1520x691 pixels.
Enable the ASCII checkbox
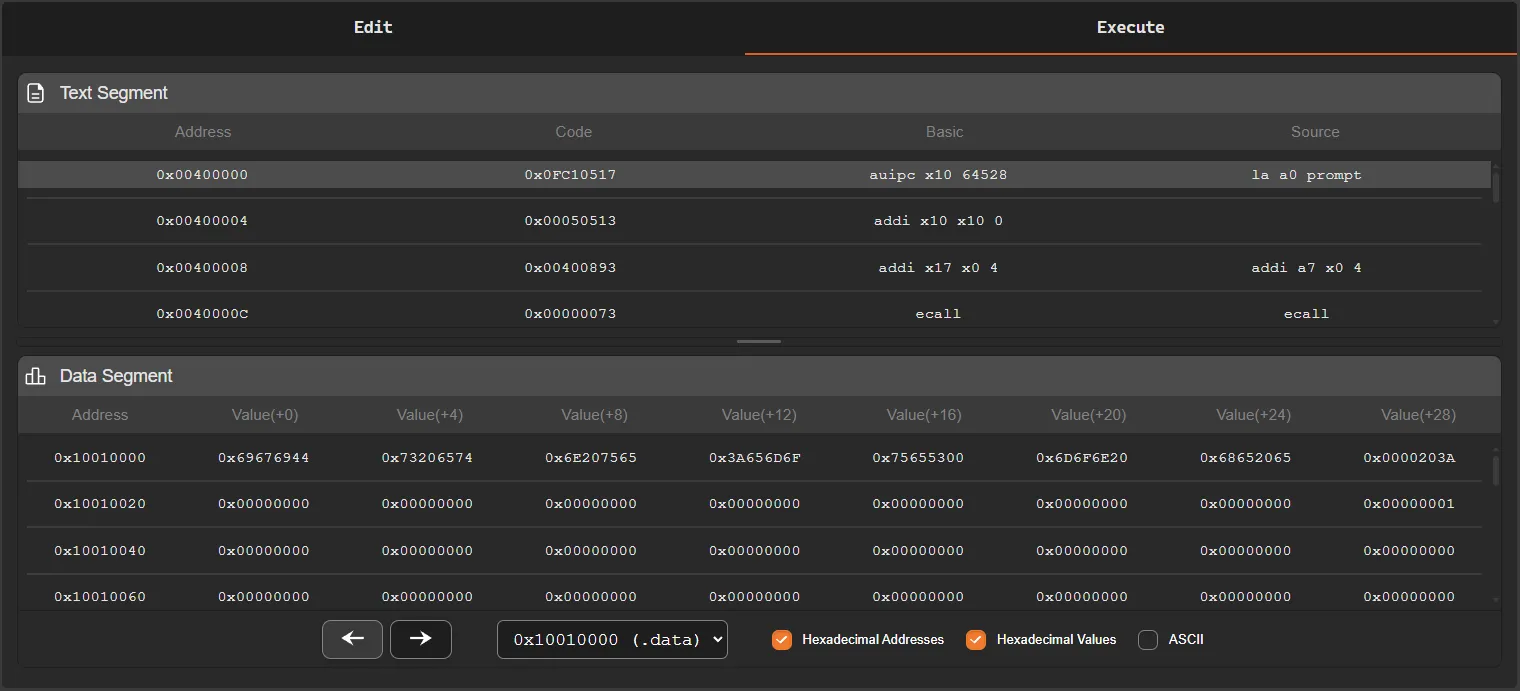[x=1148, y=640]
